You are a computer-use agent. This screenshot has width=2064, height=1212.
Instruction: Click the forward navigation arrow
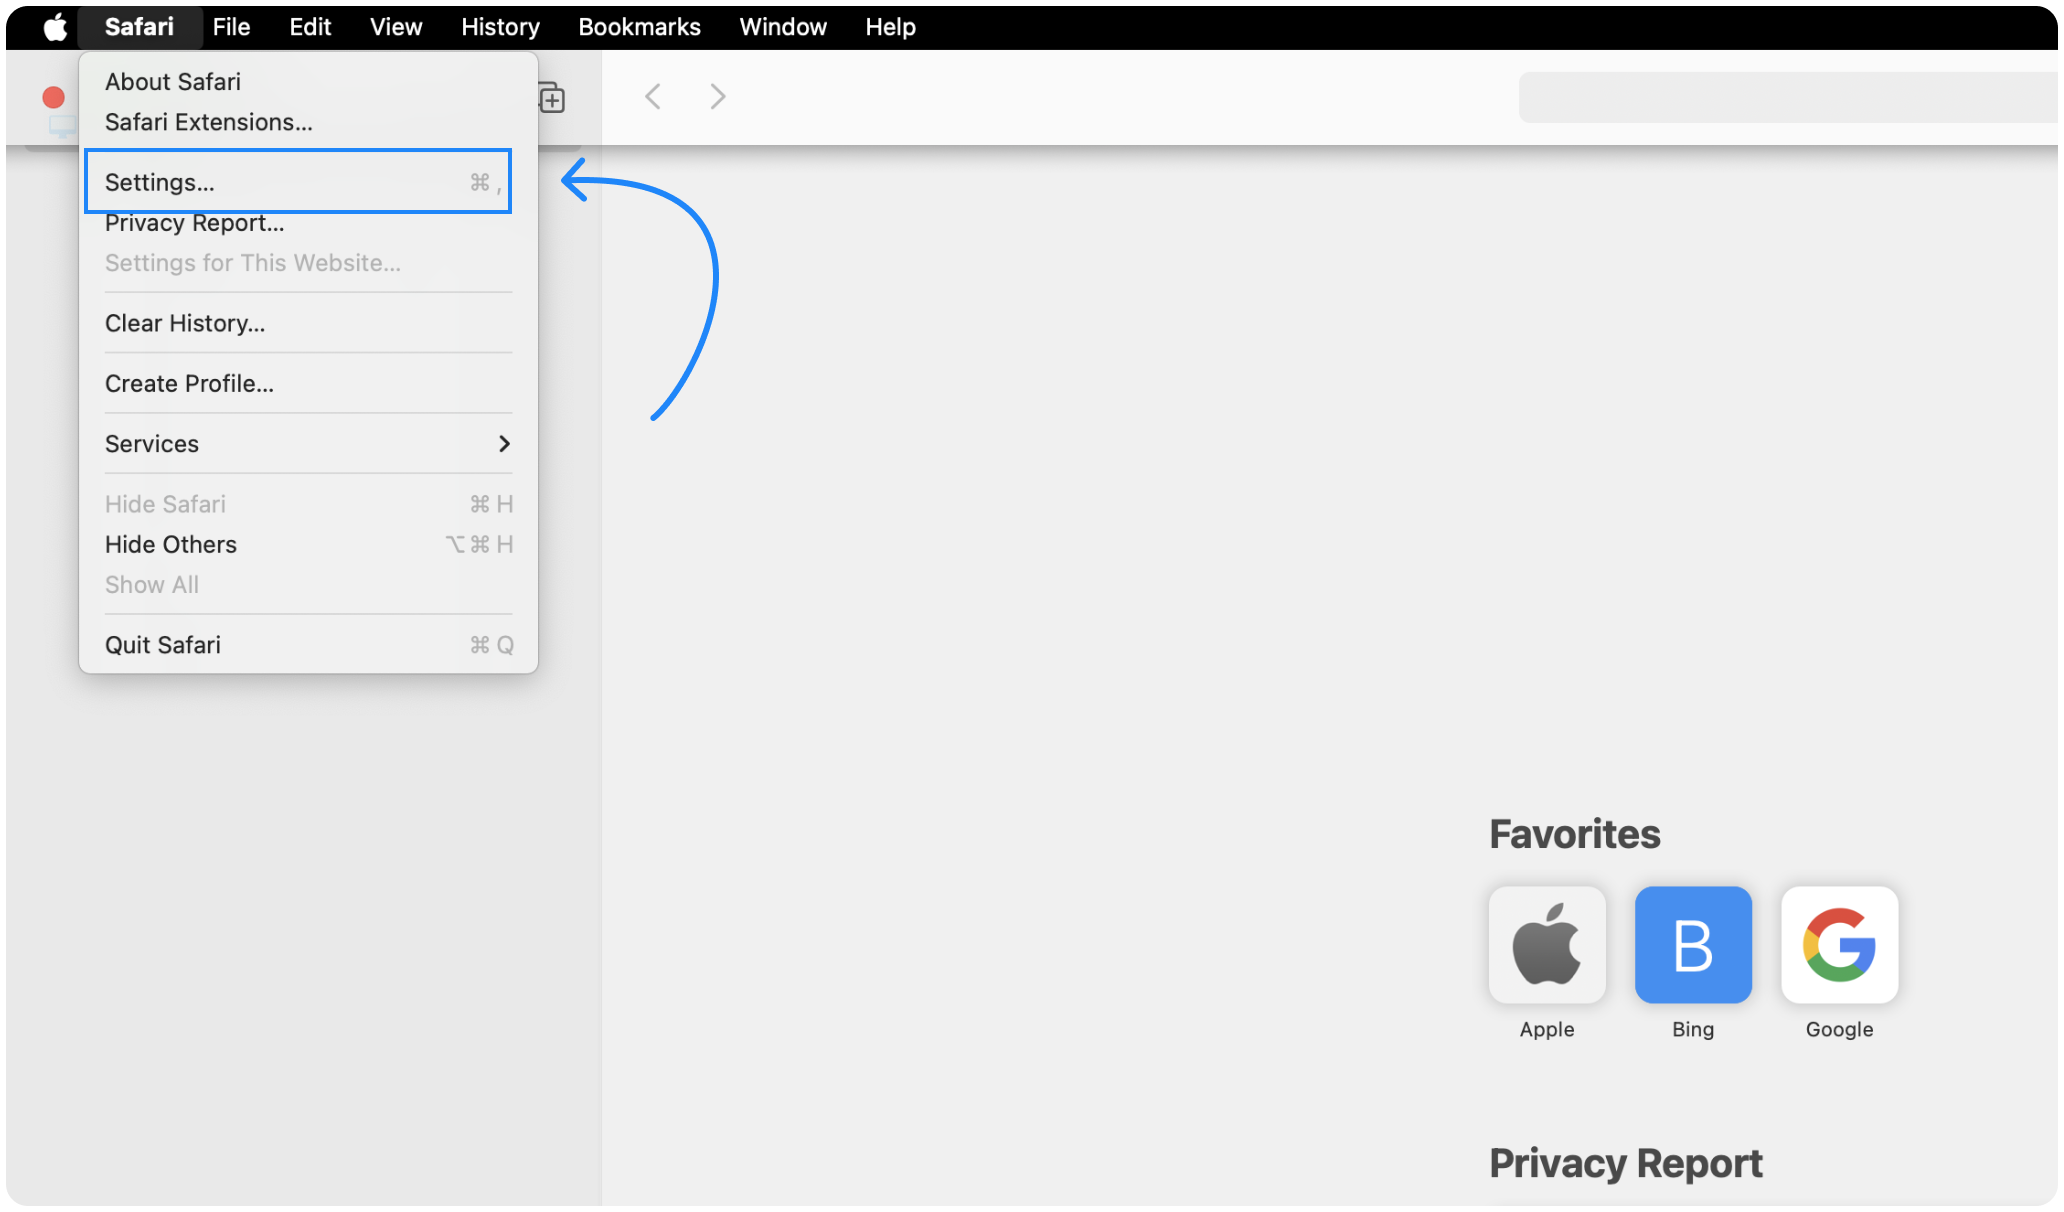coord(717,95)
